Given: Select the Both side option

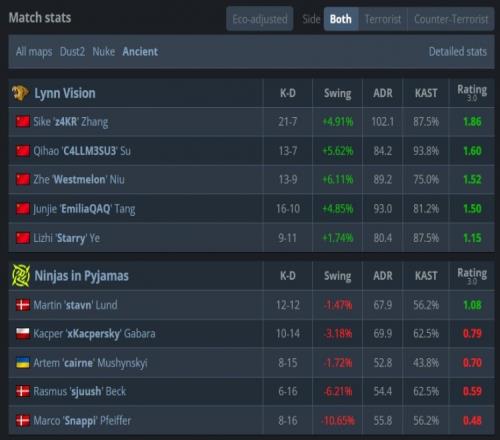Looking at the screenshot, I should coord(341,19).
